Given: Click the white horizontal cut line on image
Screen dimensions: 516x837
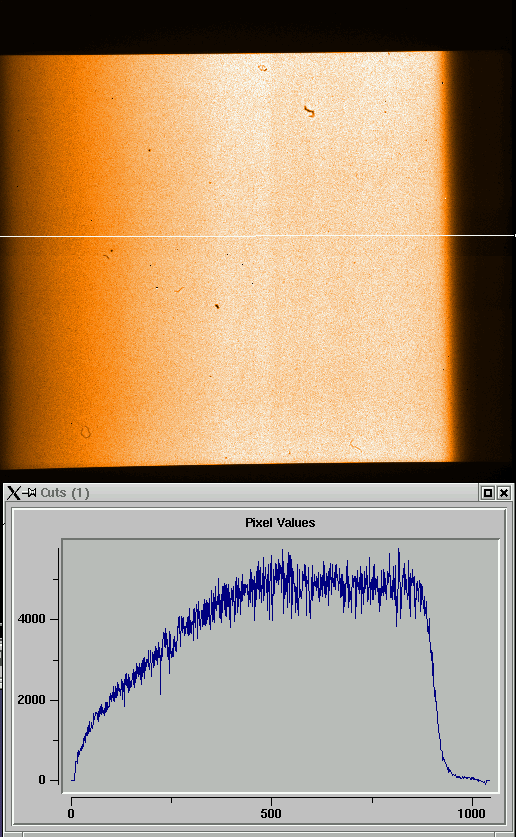Looking at the screenshot, I should (258, 235).
